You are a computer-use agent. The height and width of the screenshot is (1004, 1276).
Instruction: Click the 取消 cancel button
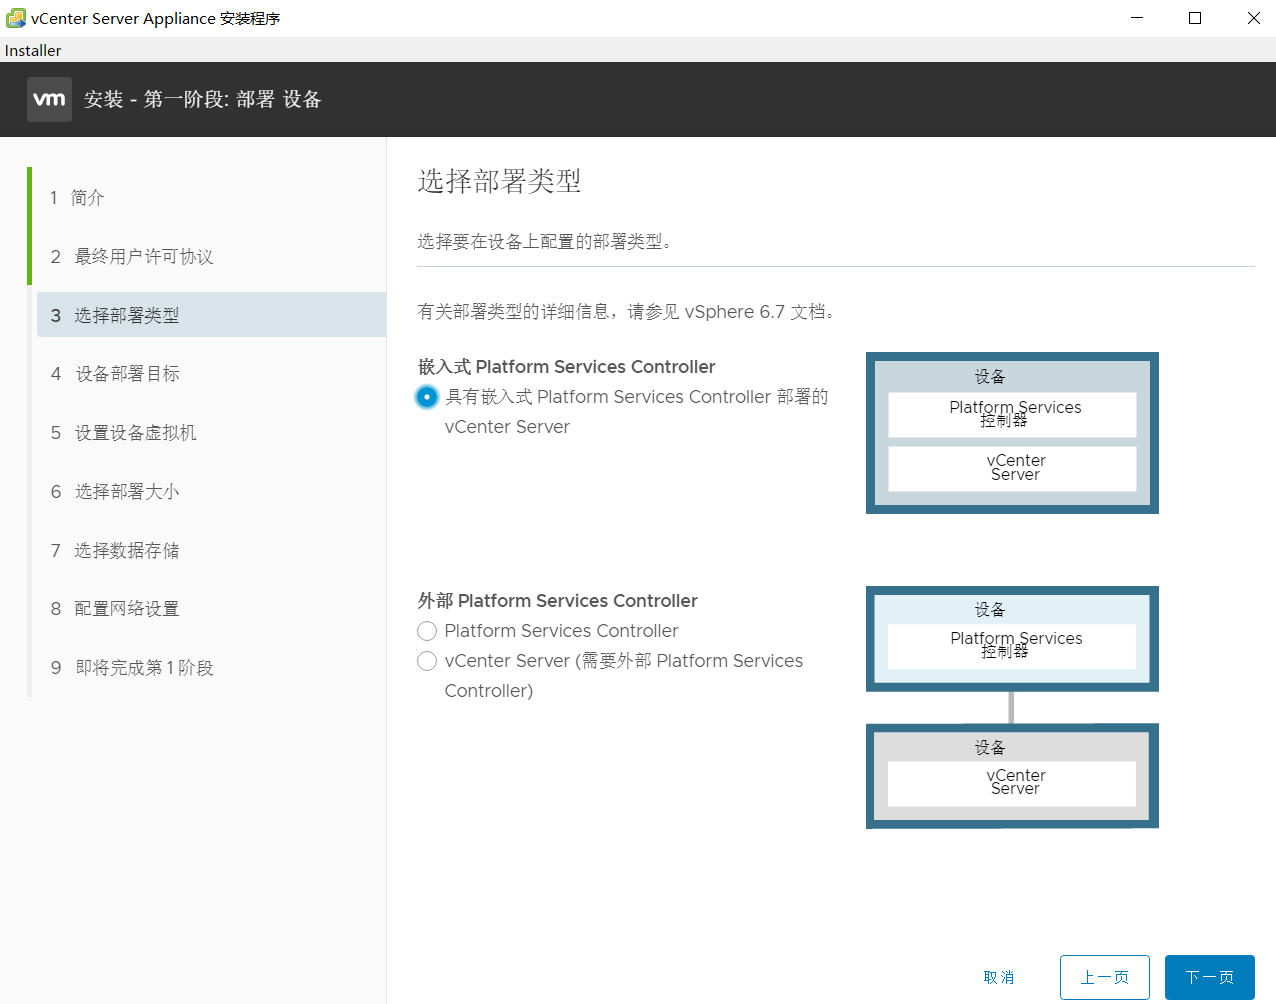(999, 977)
